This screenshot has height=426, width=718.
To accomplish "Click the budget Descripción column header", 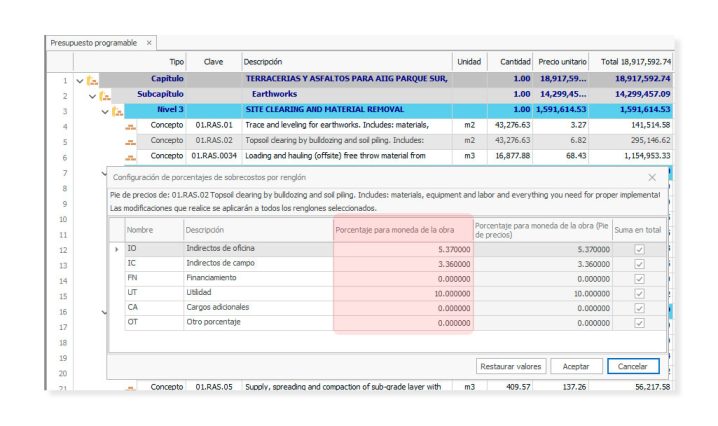I will (347, 62).
